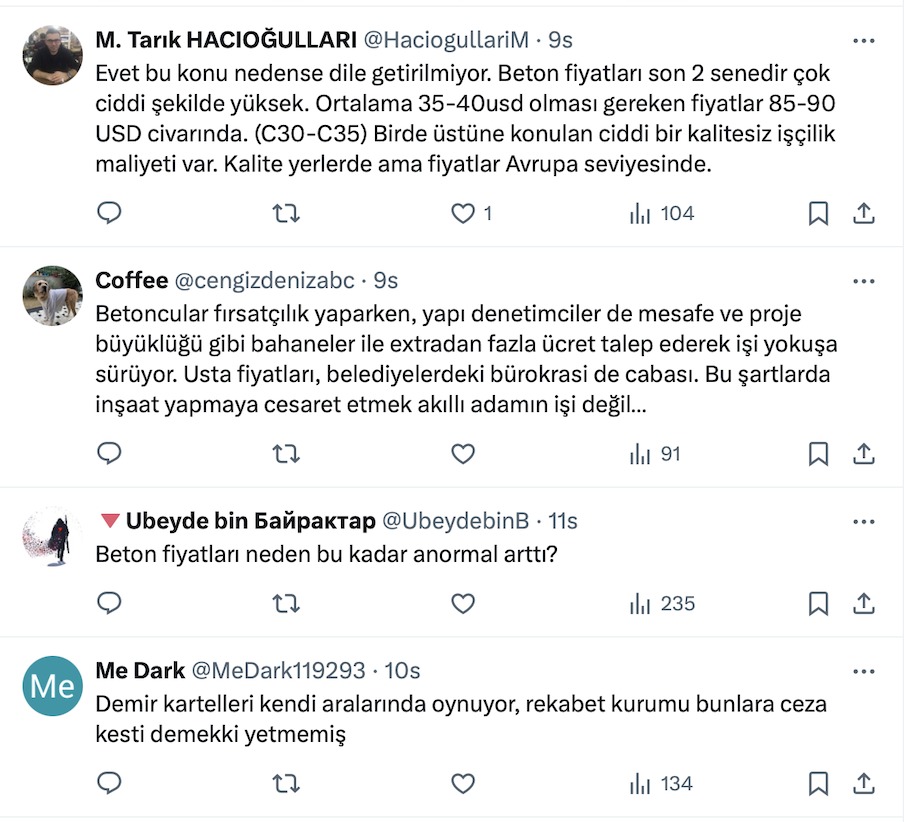Retweet Me Dark's tweet
The image size is (904, 822).
click(286, 783)
